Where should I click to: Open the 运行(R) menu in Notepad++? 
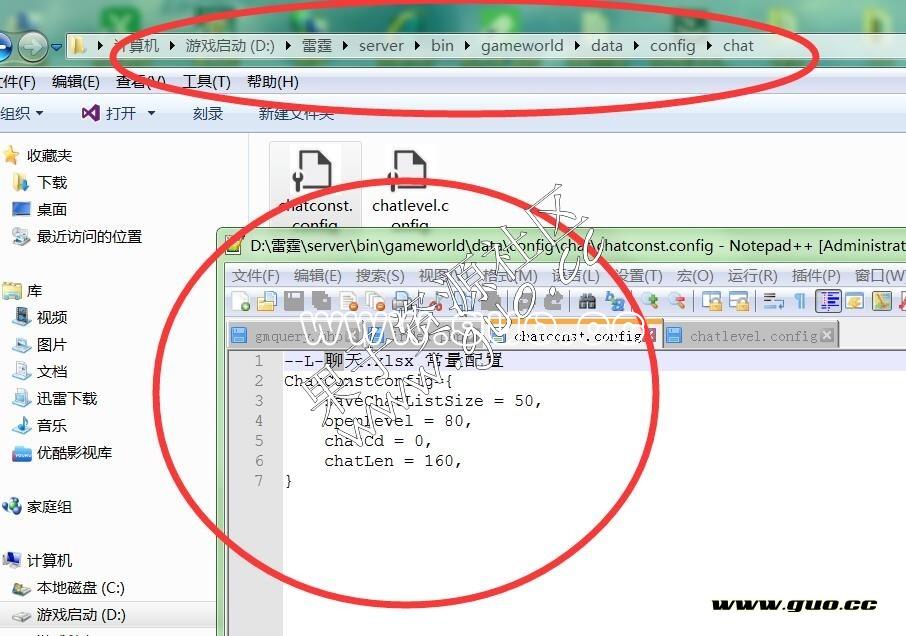pyautogui.click(x=752, y=276)
